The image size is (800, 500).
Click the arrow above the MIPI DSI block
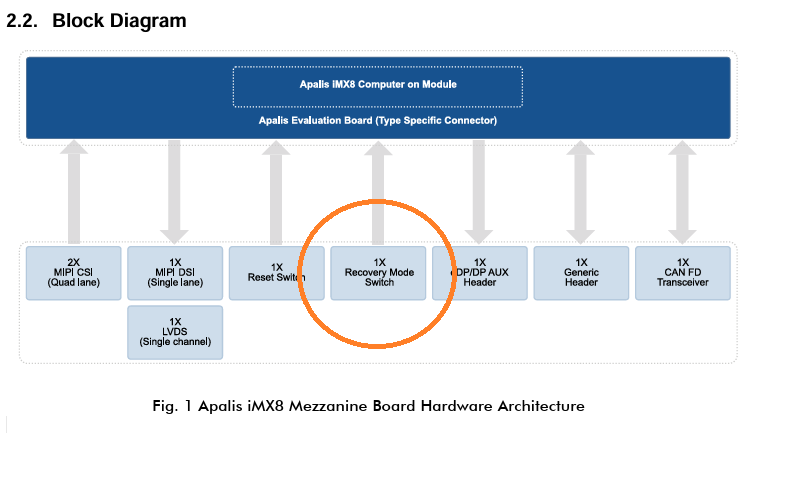point(174,192)
